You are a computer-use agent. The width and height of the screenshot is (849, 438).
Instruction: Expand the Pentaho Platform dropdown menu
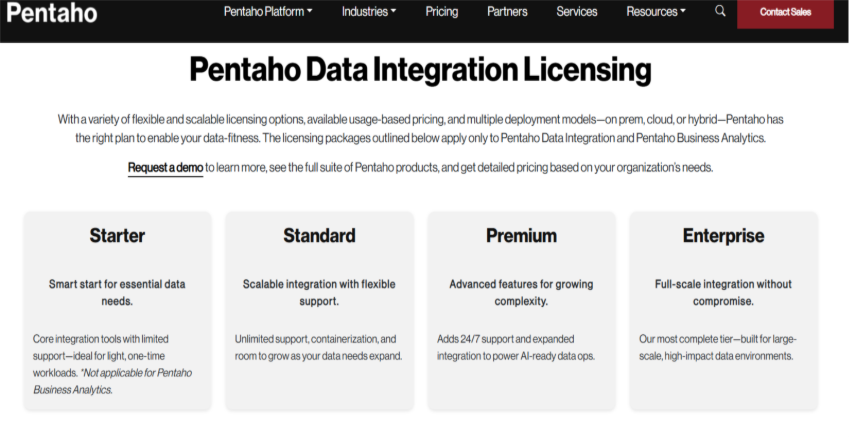click(x=268, y=11)
